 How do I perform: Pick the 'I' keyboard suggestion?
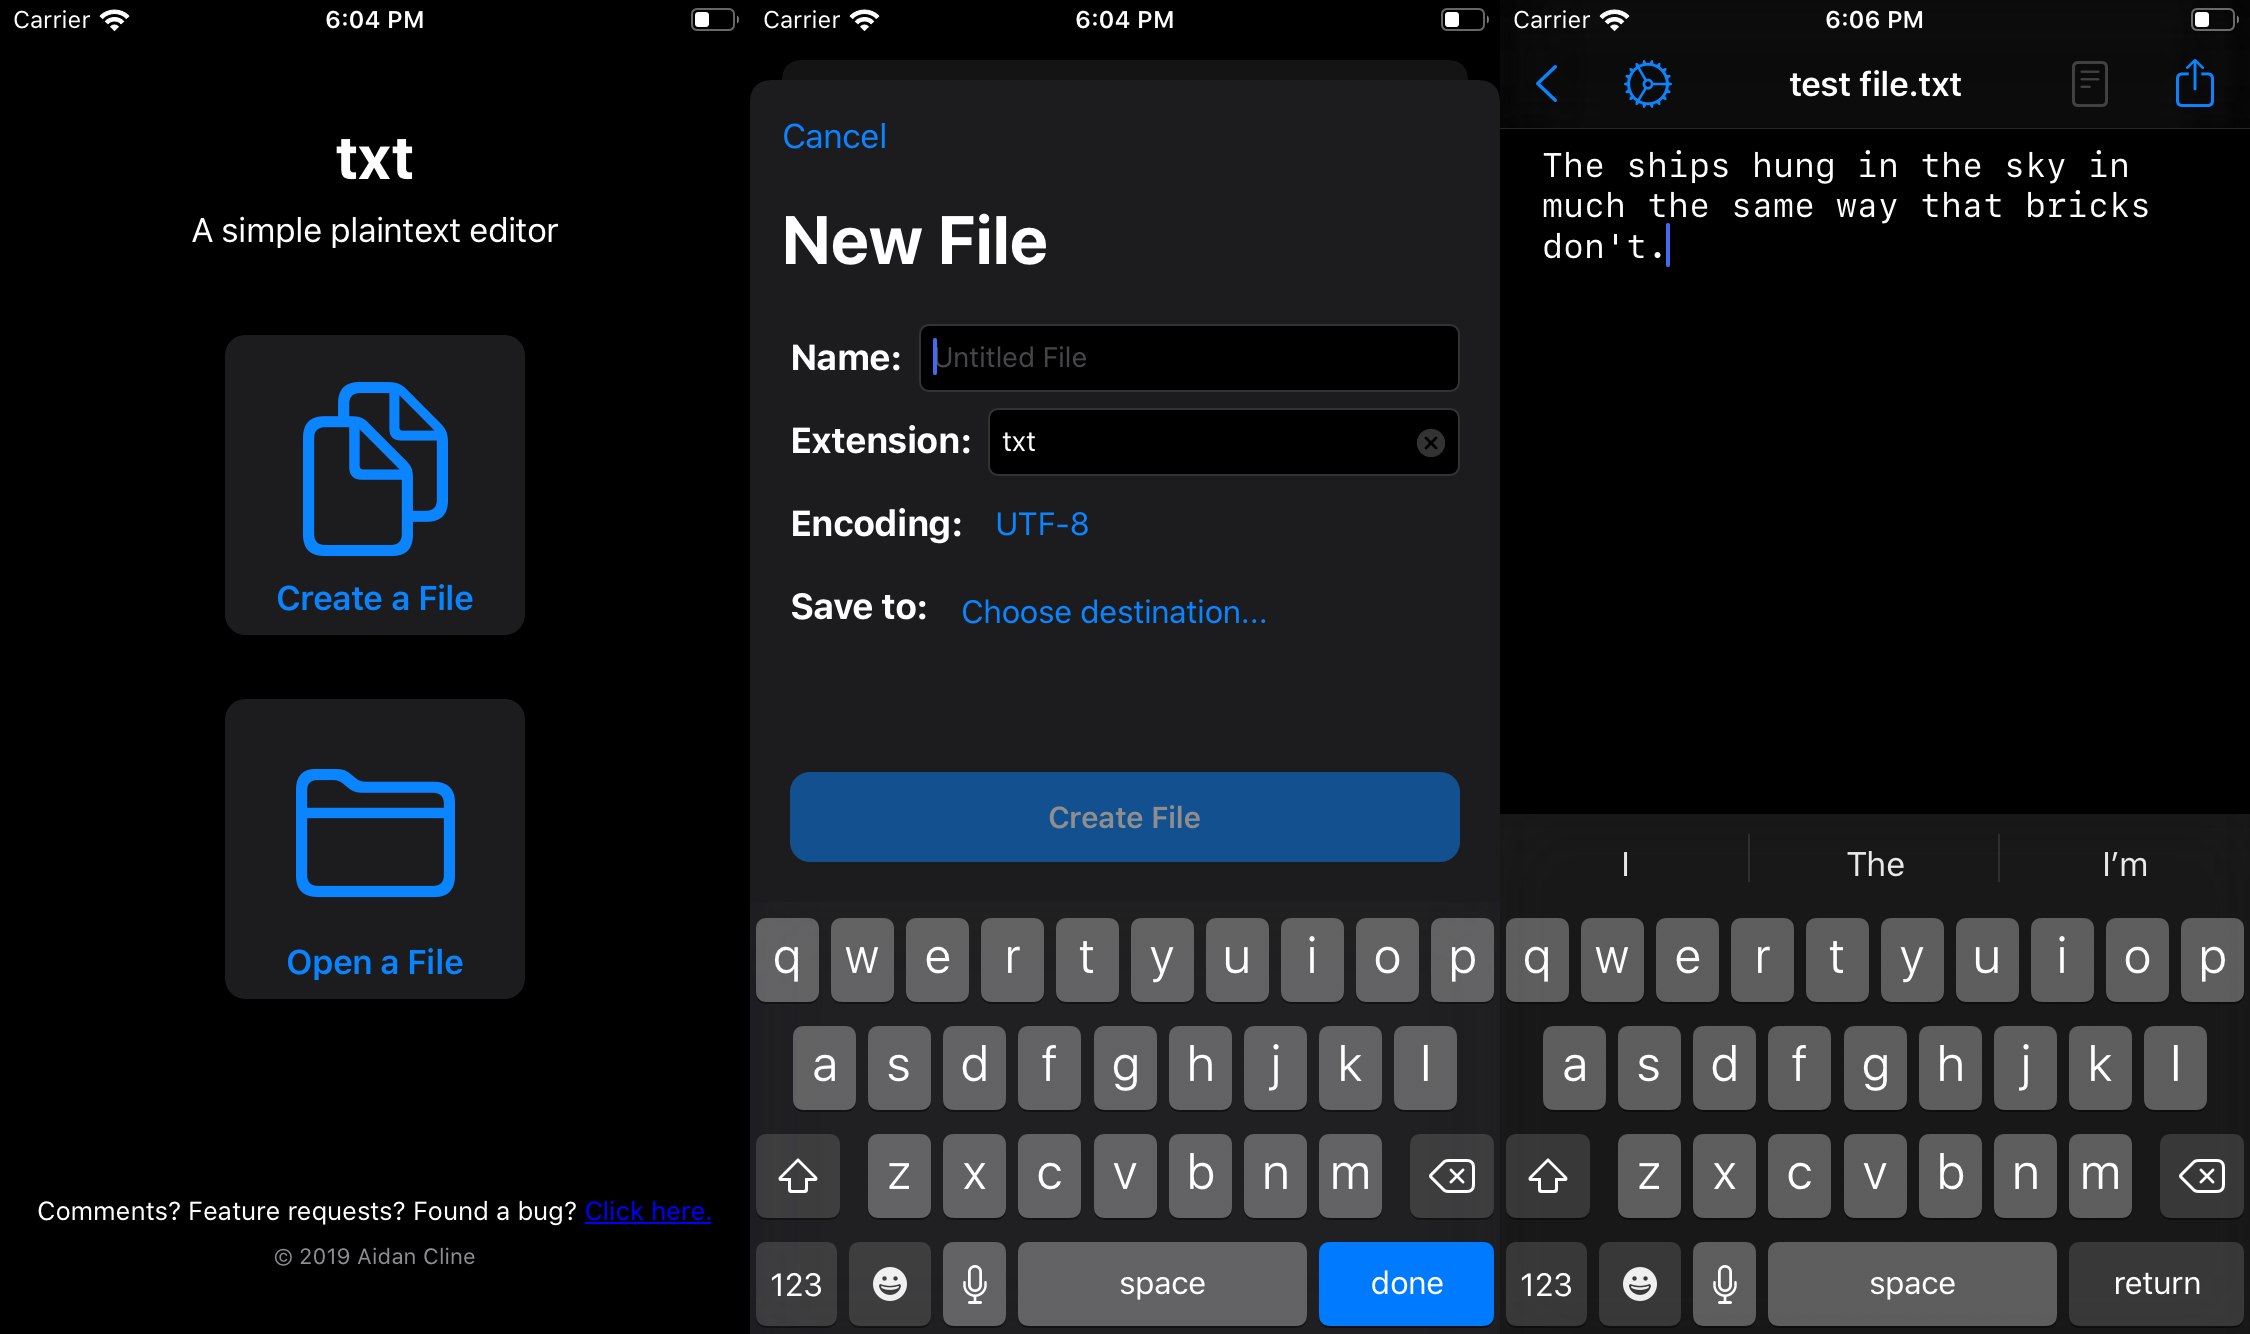pos(1625,864)
